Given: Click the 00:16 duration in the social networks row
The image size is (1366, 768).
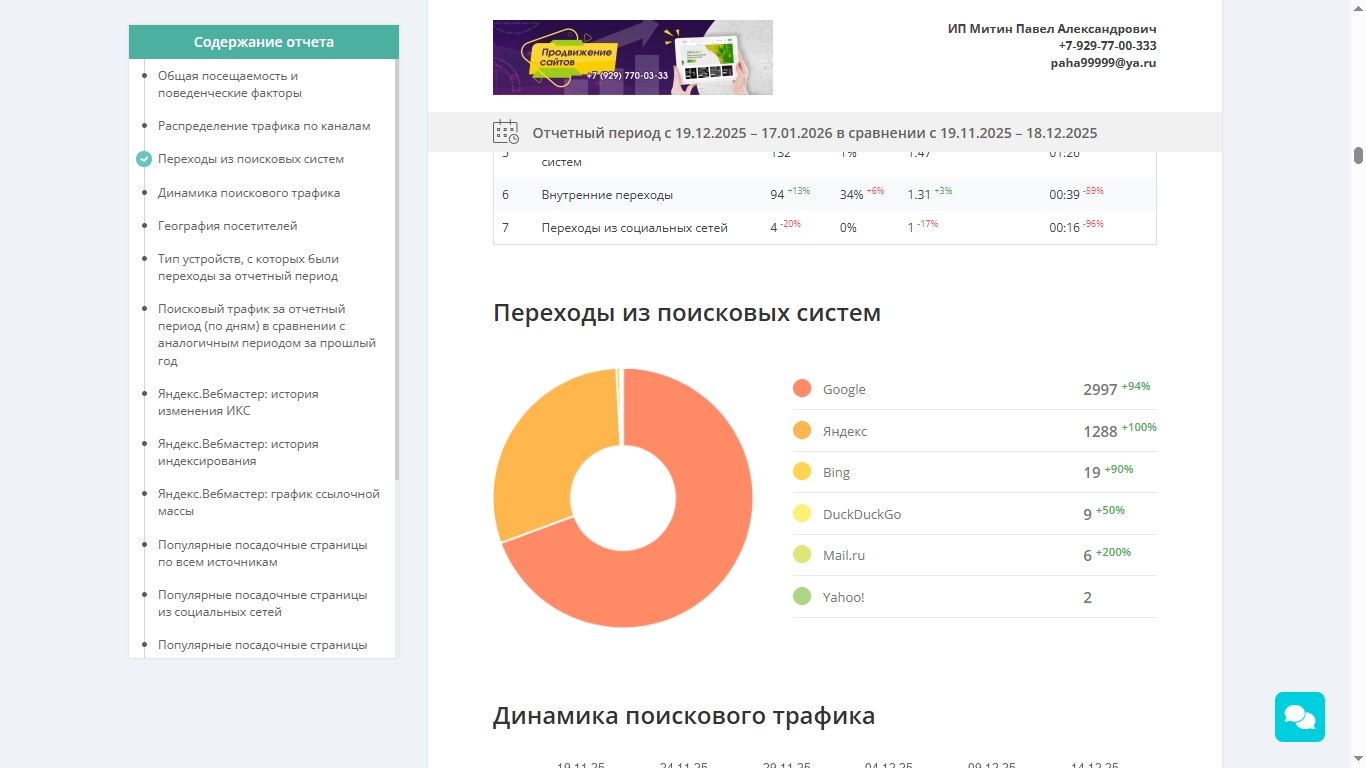Looking at the screenshot, I should tap(1064, 228).
